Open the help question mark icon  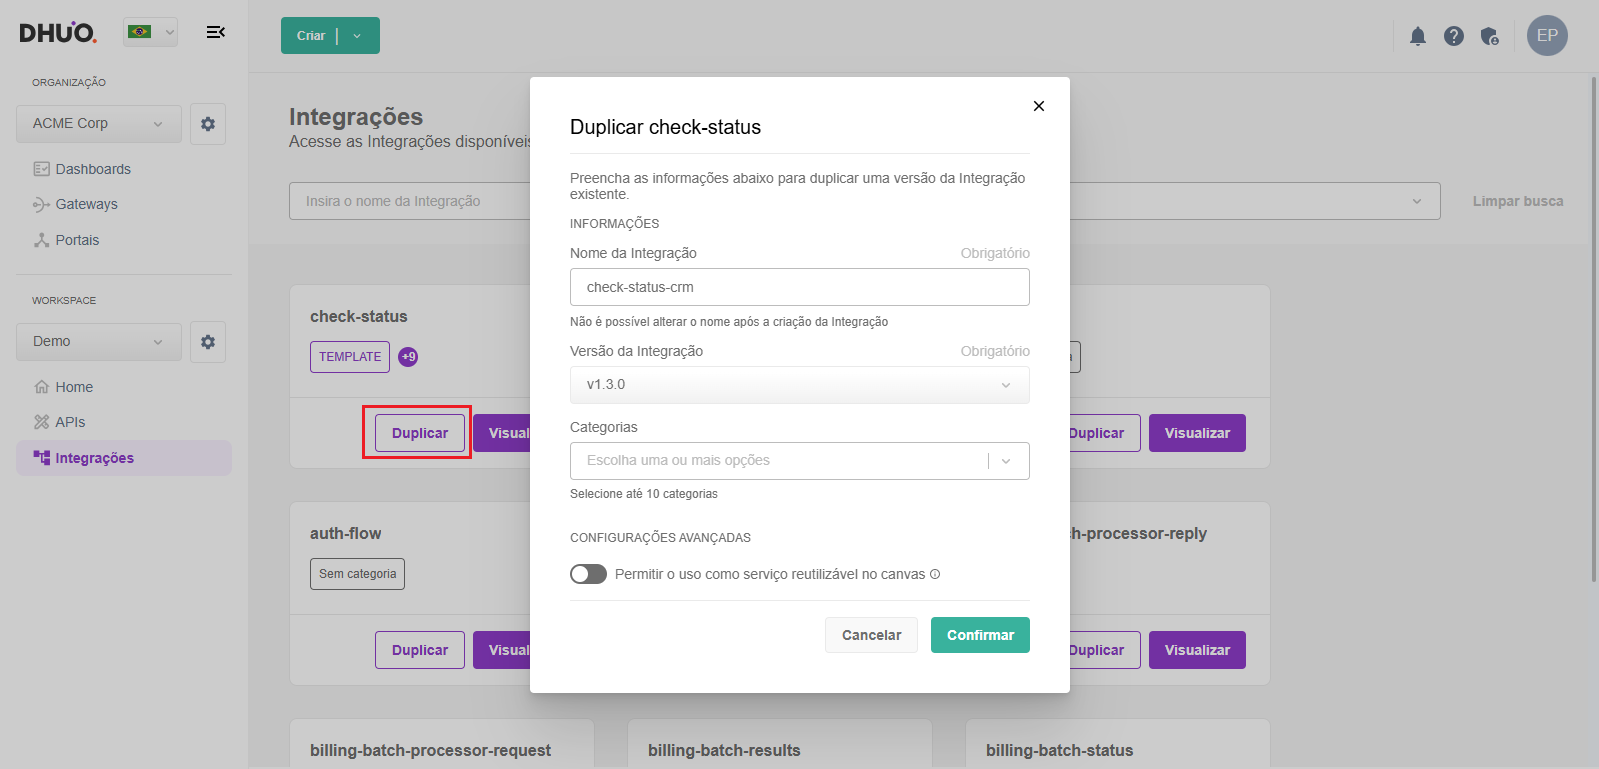pyautogui.click(x=1453, y=36)
